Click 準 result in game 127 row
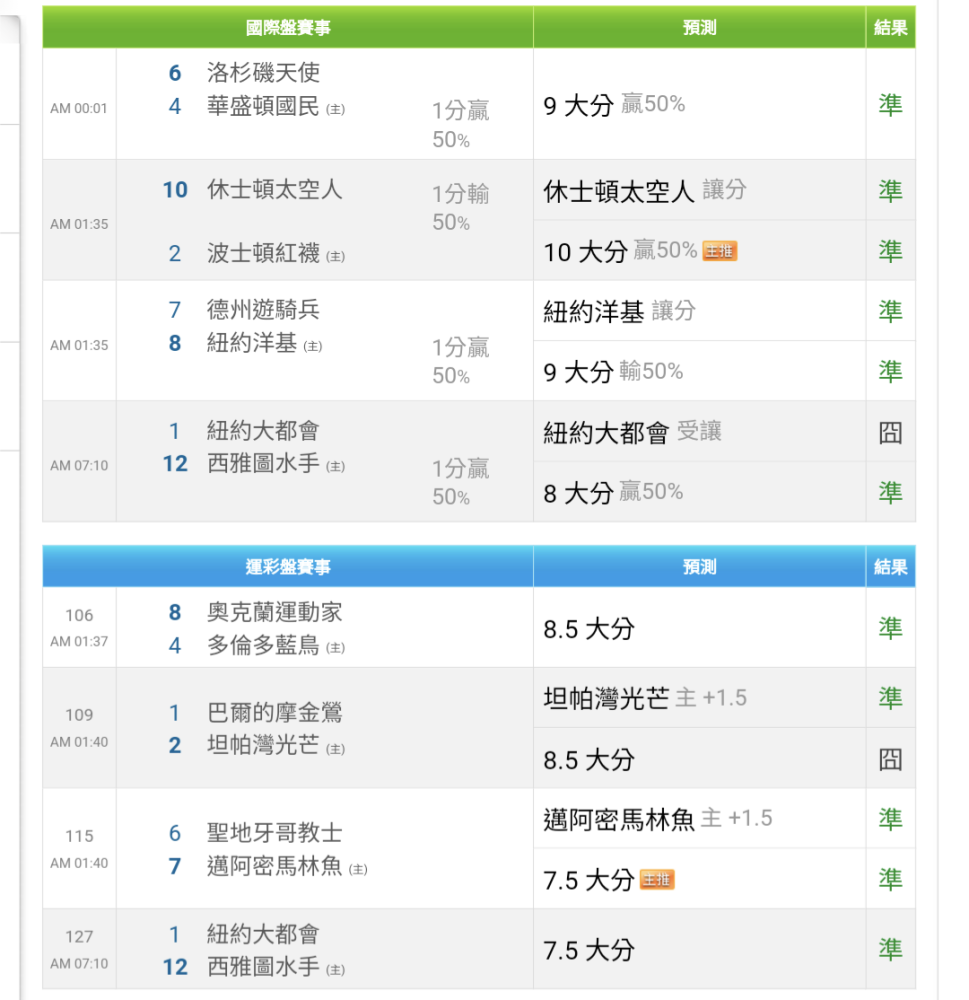The width and height of the screenshot is (969, 1000). pos(891,950)
